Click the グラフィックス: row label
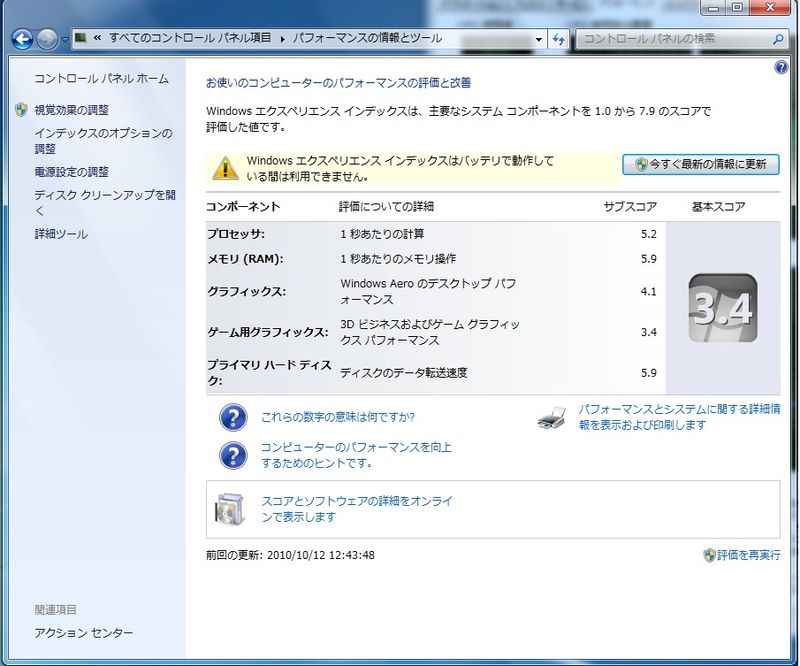 click(x=246, y=291)
